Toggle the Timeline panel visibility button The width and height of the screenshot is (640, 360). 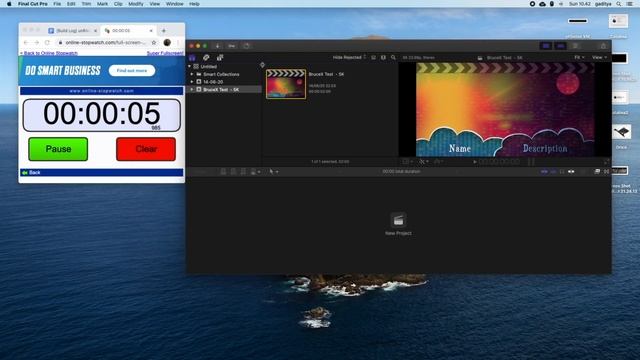[x=560, y=46]
